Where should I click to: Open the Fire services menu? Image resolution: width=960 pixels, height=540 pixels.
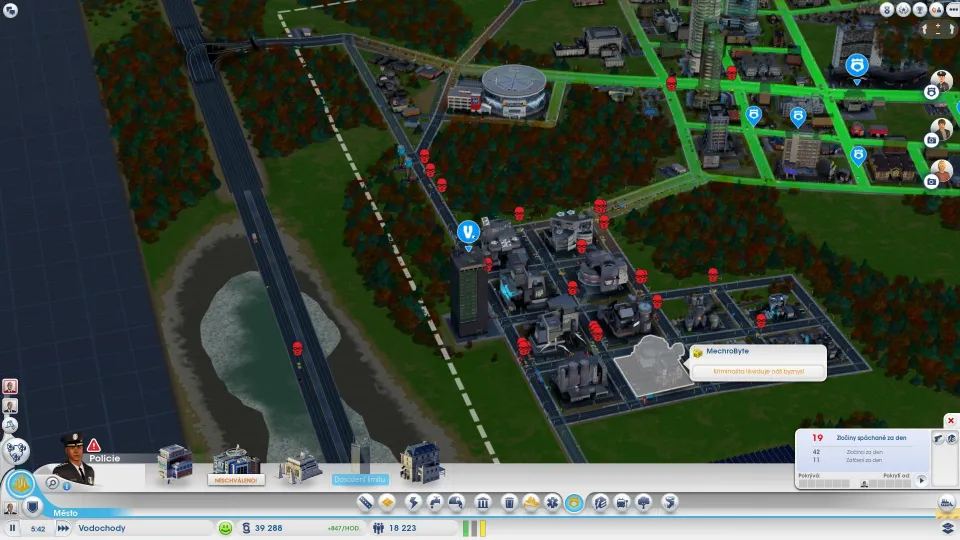(531, 503)
